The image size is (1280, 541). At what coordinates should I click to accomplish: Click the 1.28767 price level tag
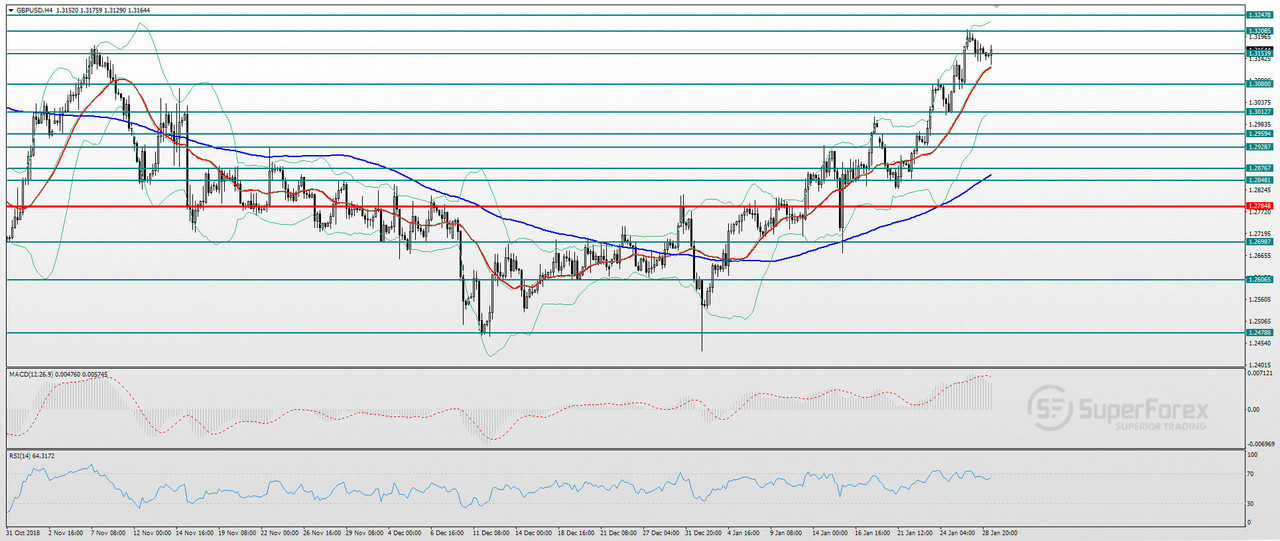click(x=1259, y=168)
